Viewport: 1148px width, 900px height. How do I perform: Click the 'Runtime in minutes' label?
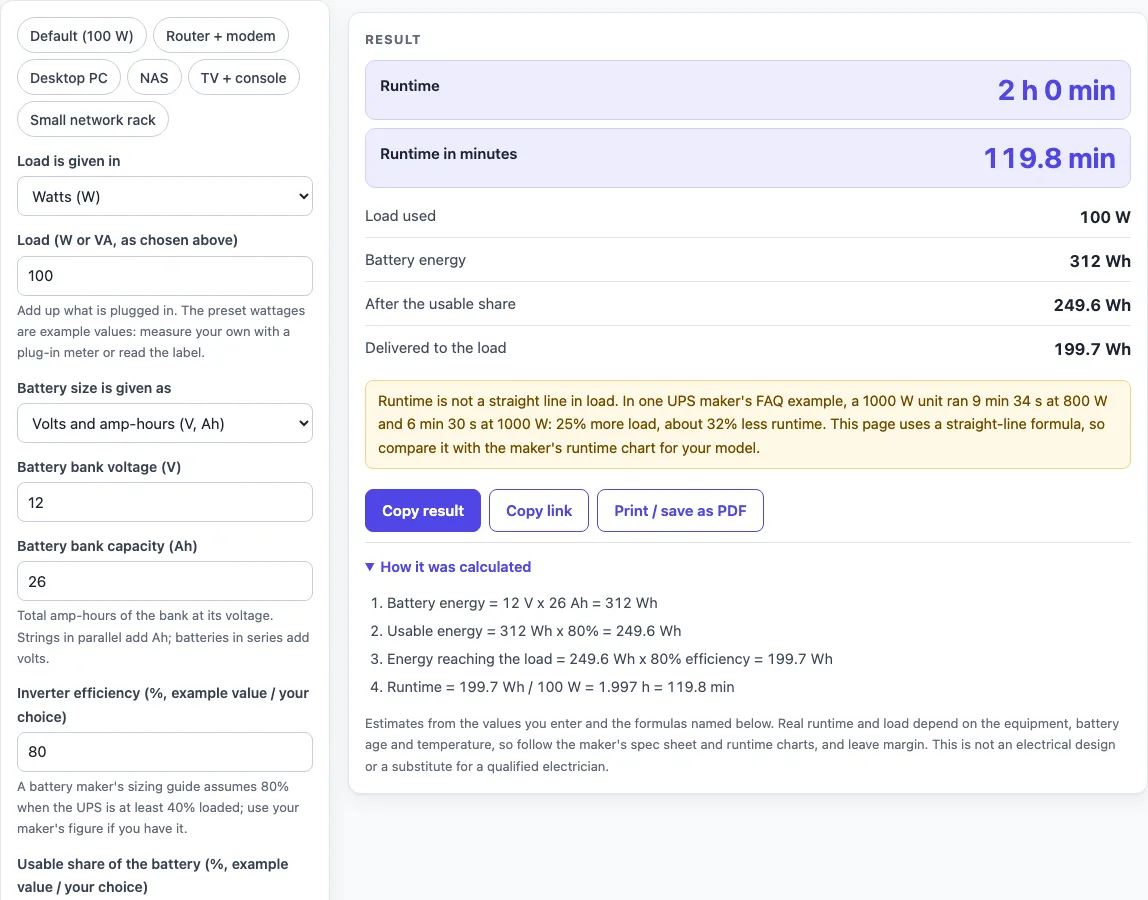(x=448, y=154)
